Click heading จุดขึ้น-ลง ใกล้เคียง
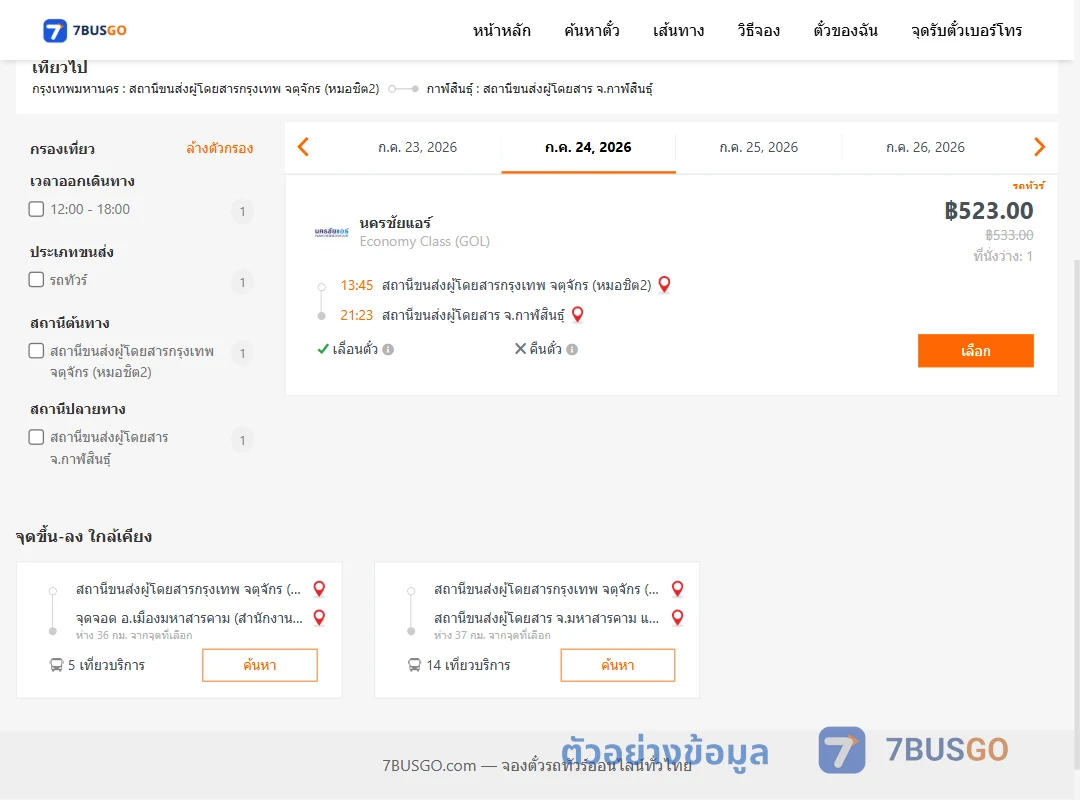The width and height of the screenshot is (1080, 800). click(83, 536)
